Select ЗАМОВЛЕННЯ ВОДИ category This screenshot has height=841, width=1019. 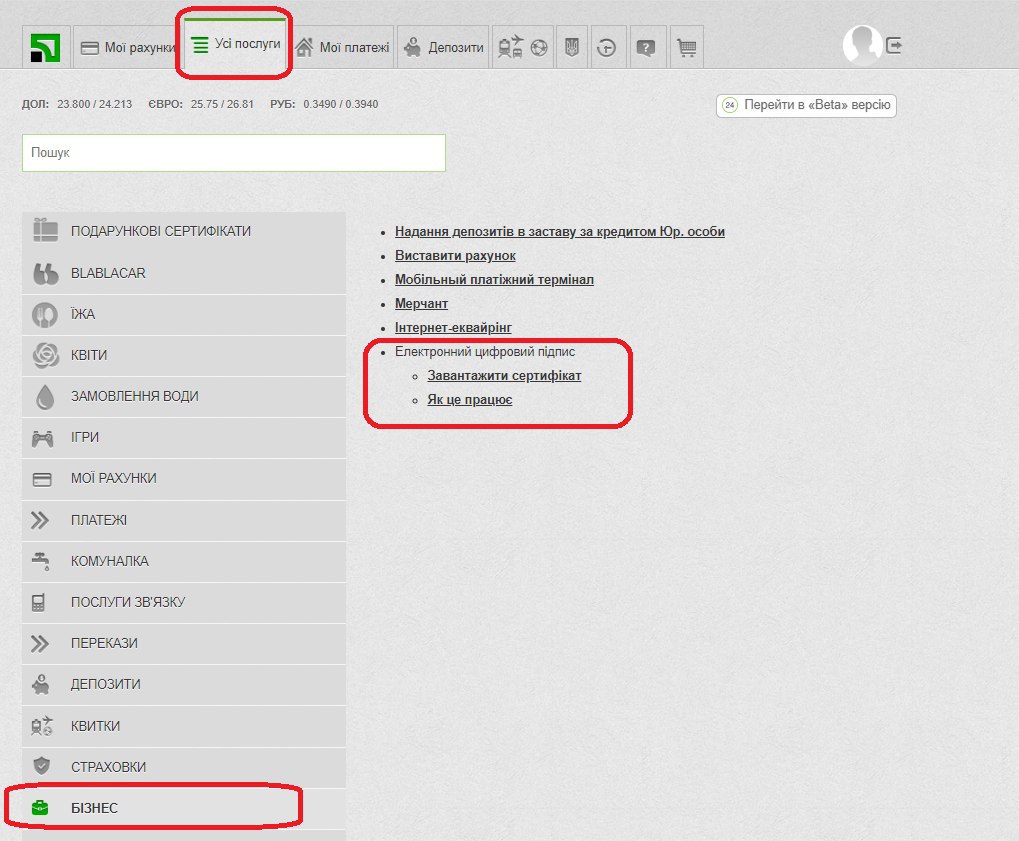point(184,396)
